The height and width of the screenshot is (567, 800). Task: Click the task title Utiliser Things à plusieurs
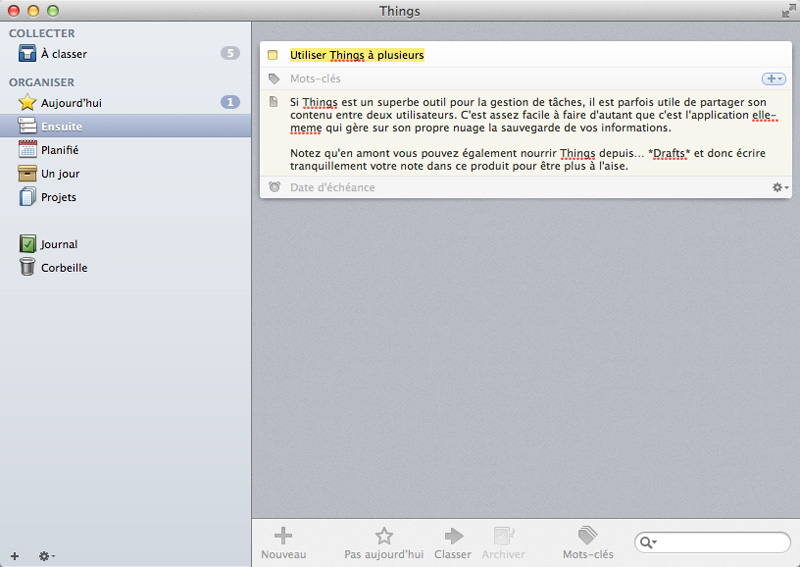click(357, 55)
